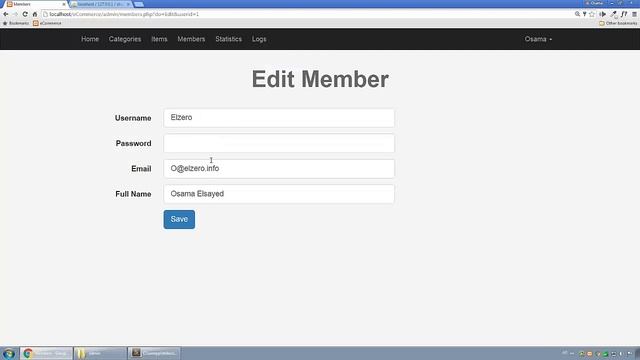Open a new browser tab
The height and width of the screenshot is (360, 640).
tap(139, 4)
